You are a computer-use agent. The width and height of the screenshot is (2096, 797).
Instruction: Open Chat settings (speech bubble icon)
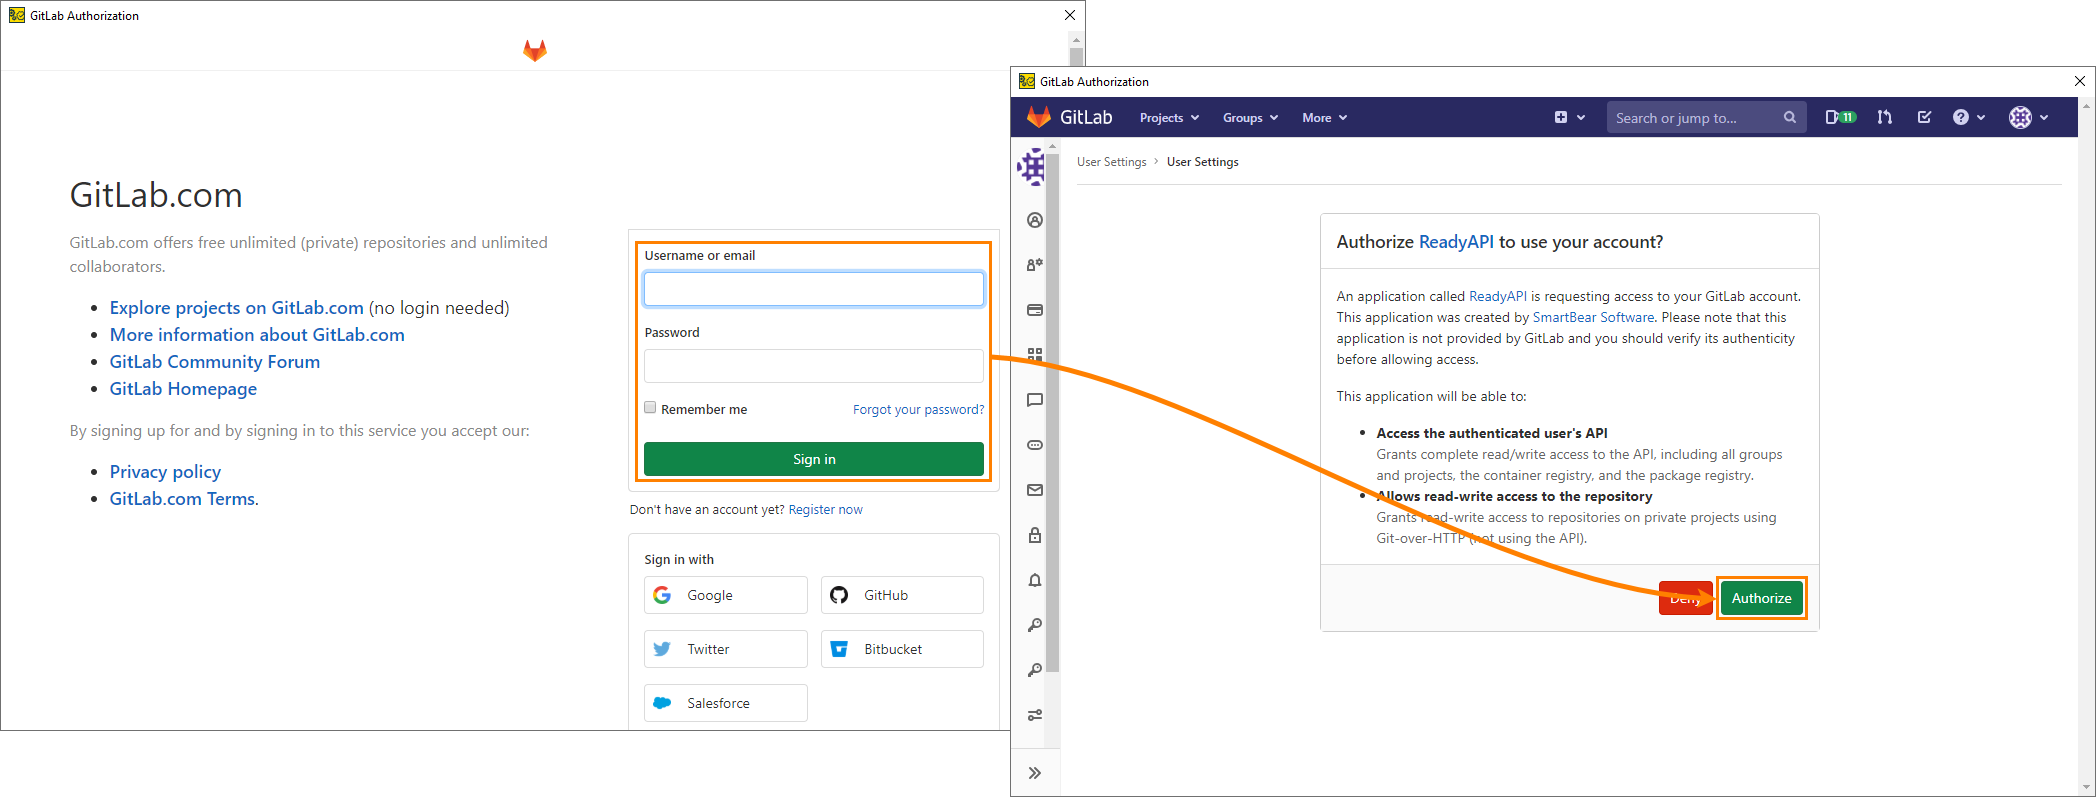[x=1035, y=400]
